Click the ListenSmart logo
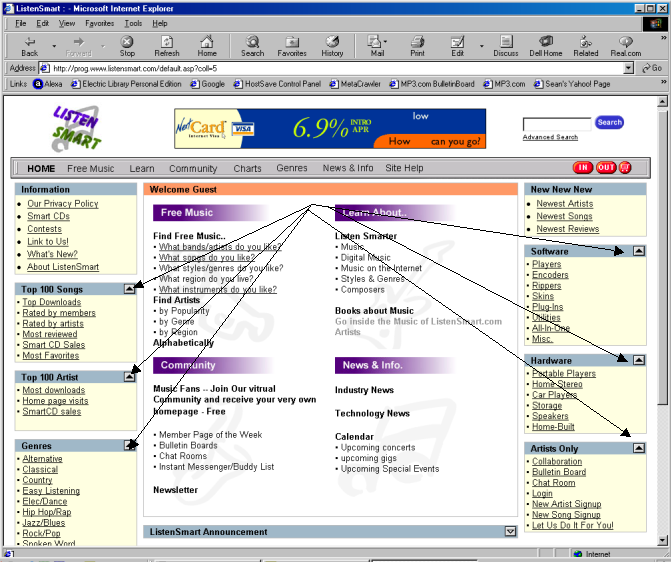The width and height of the screenshot is (671, 562). click(x=77, y=129)
